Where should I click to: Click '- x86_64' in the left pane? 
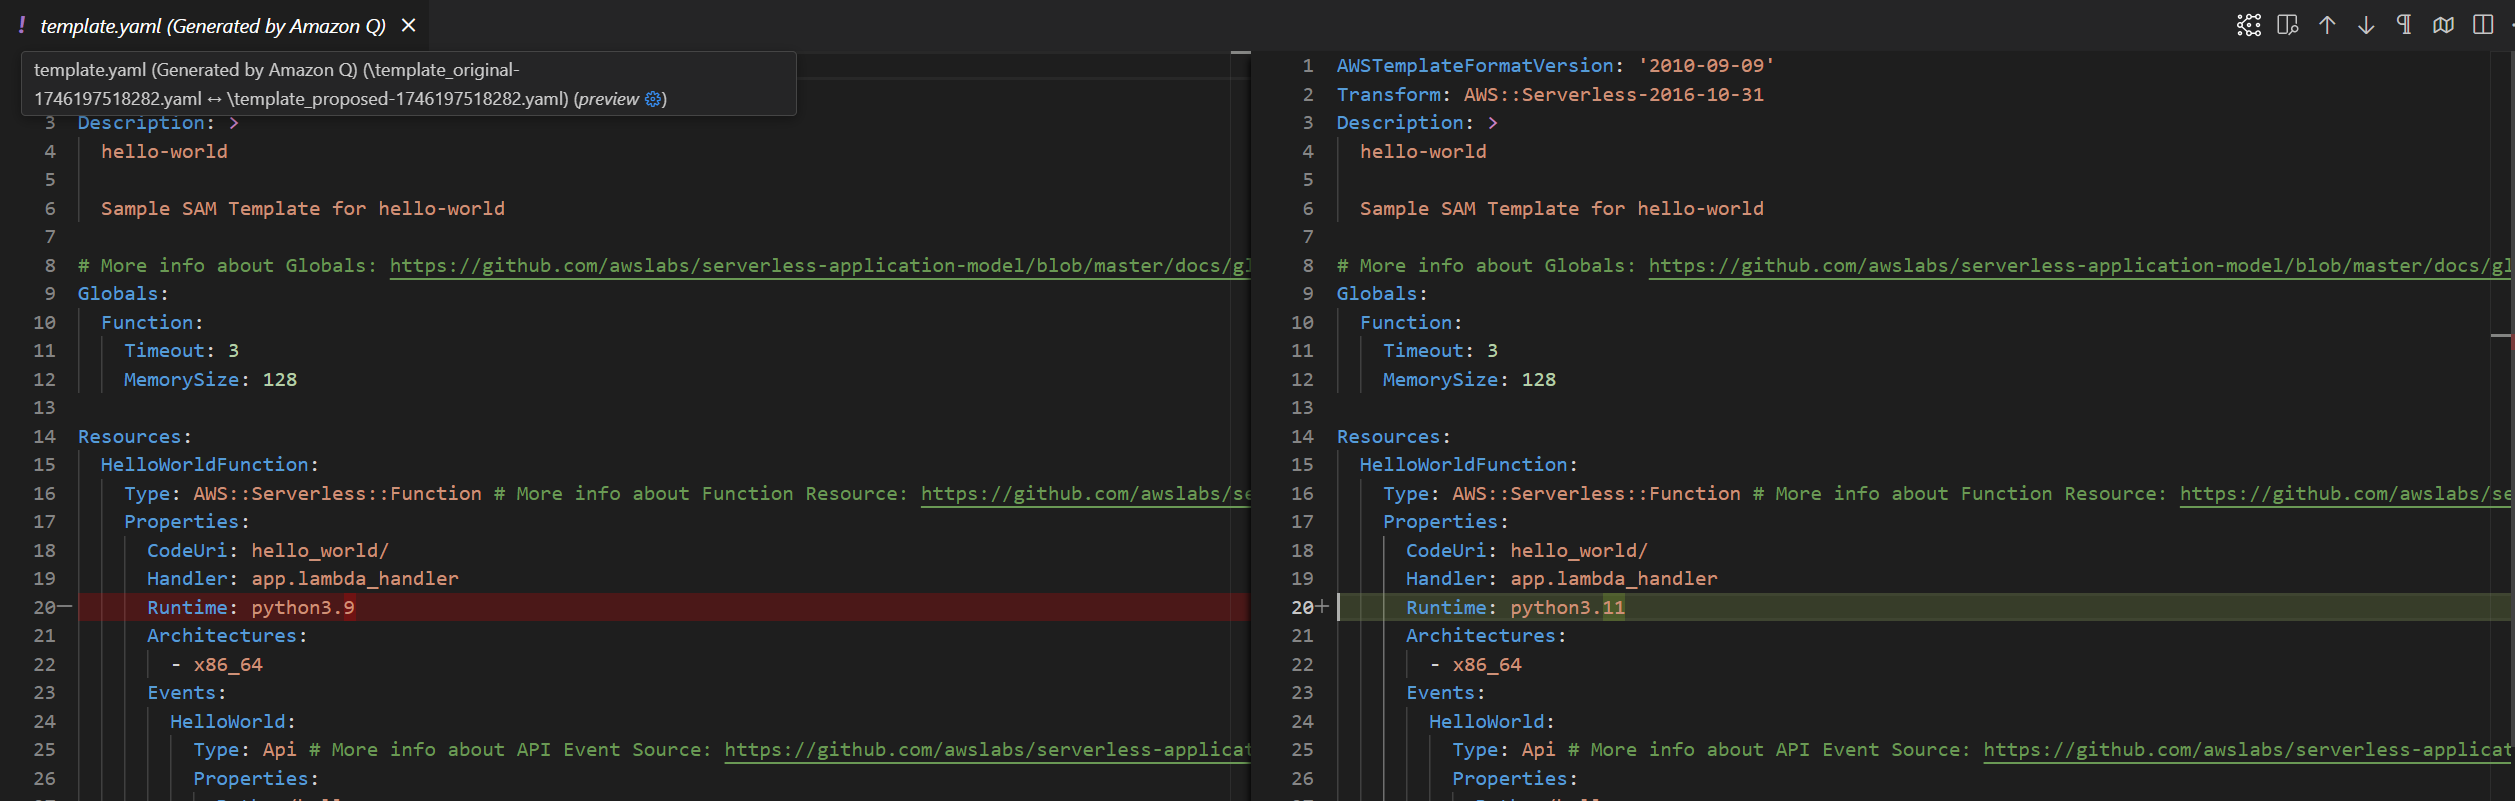click(x=216, y=664)
